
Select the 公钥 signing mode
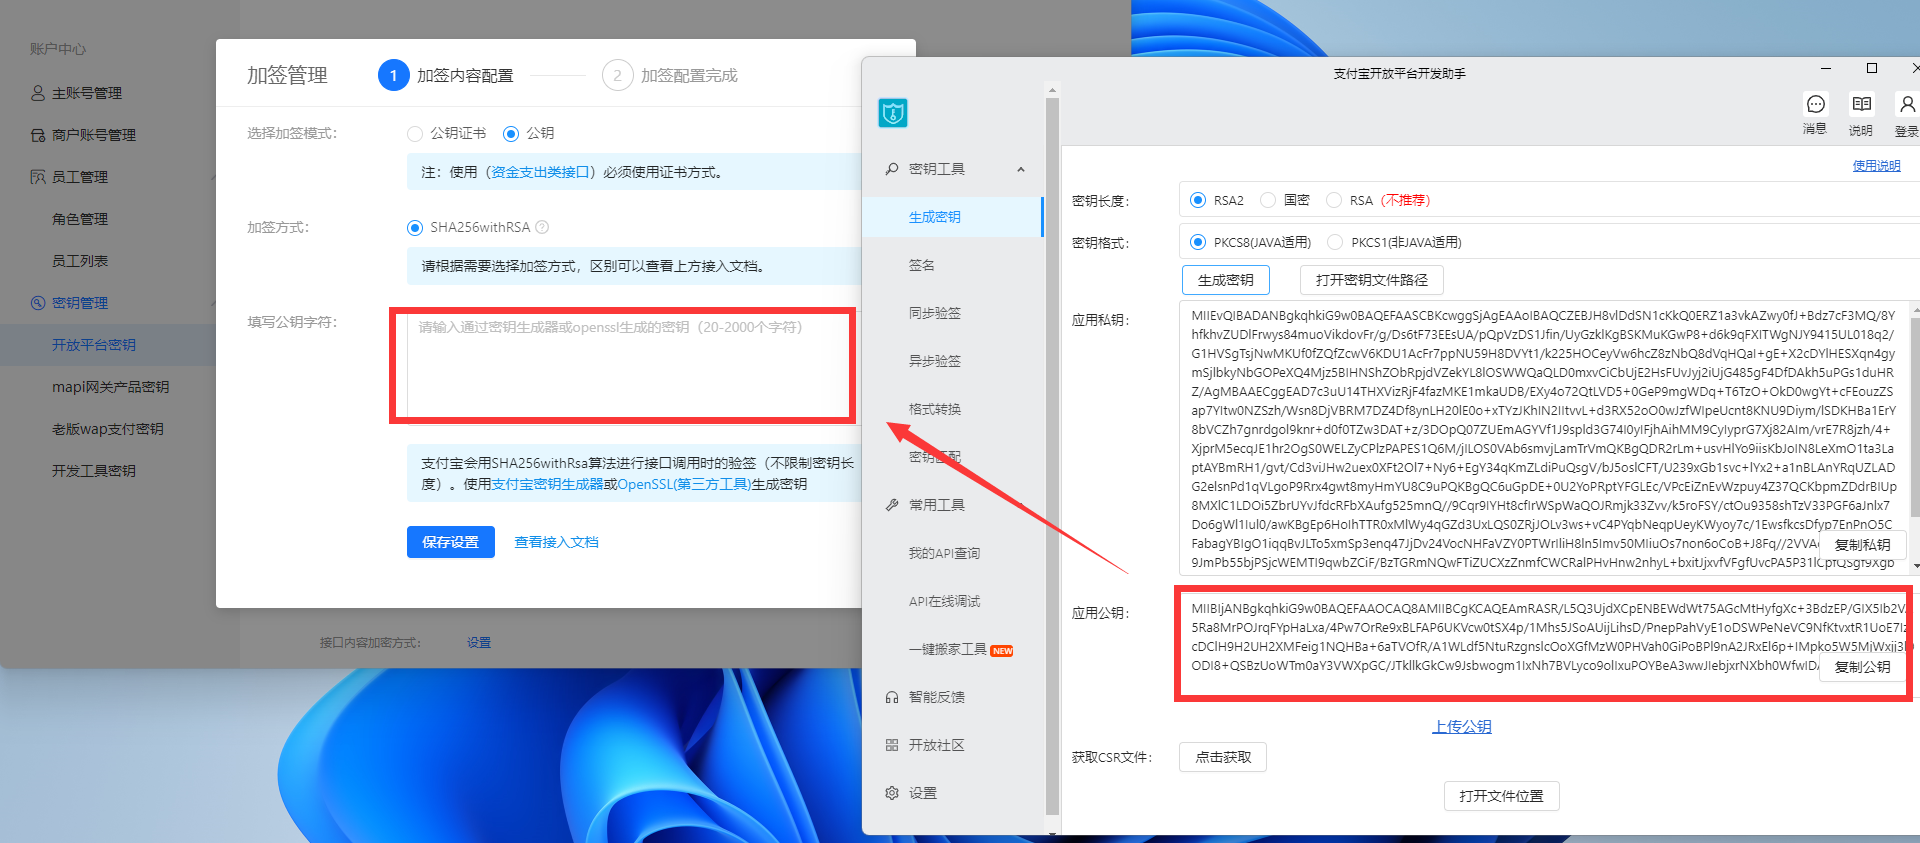(x=511, y=133)
